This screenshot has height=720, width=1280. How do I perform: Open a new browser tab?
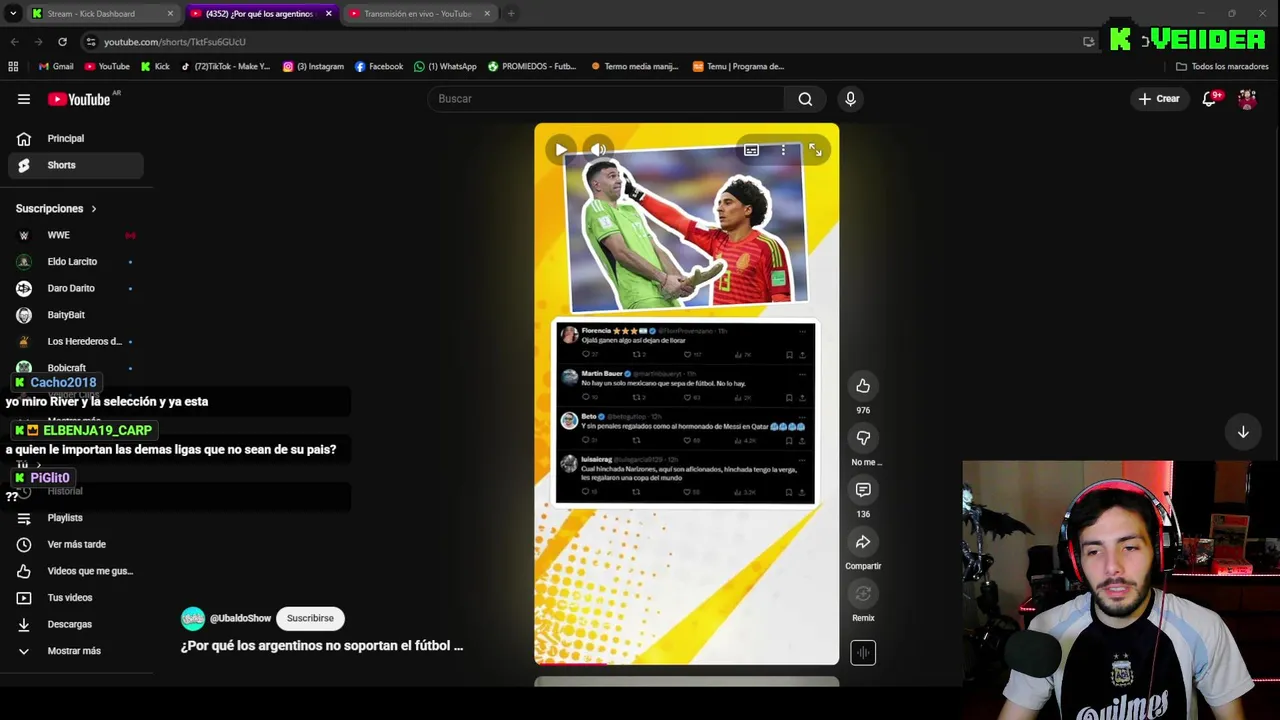tap(511, 14)
